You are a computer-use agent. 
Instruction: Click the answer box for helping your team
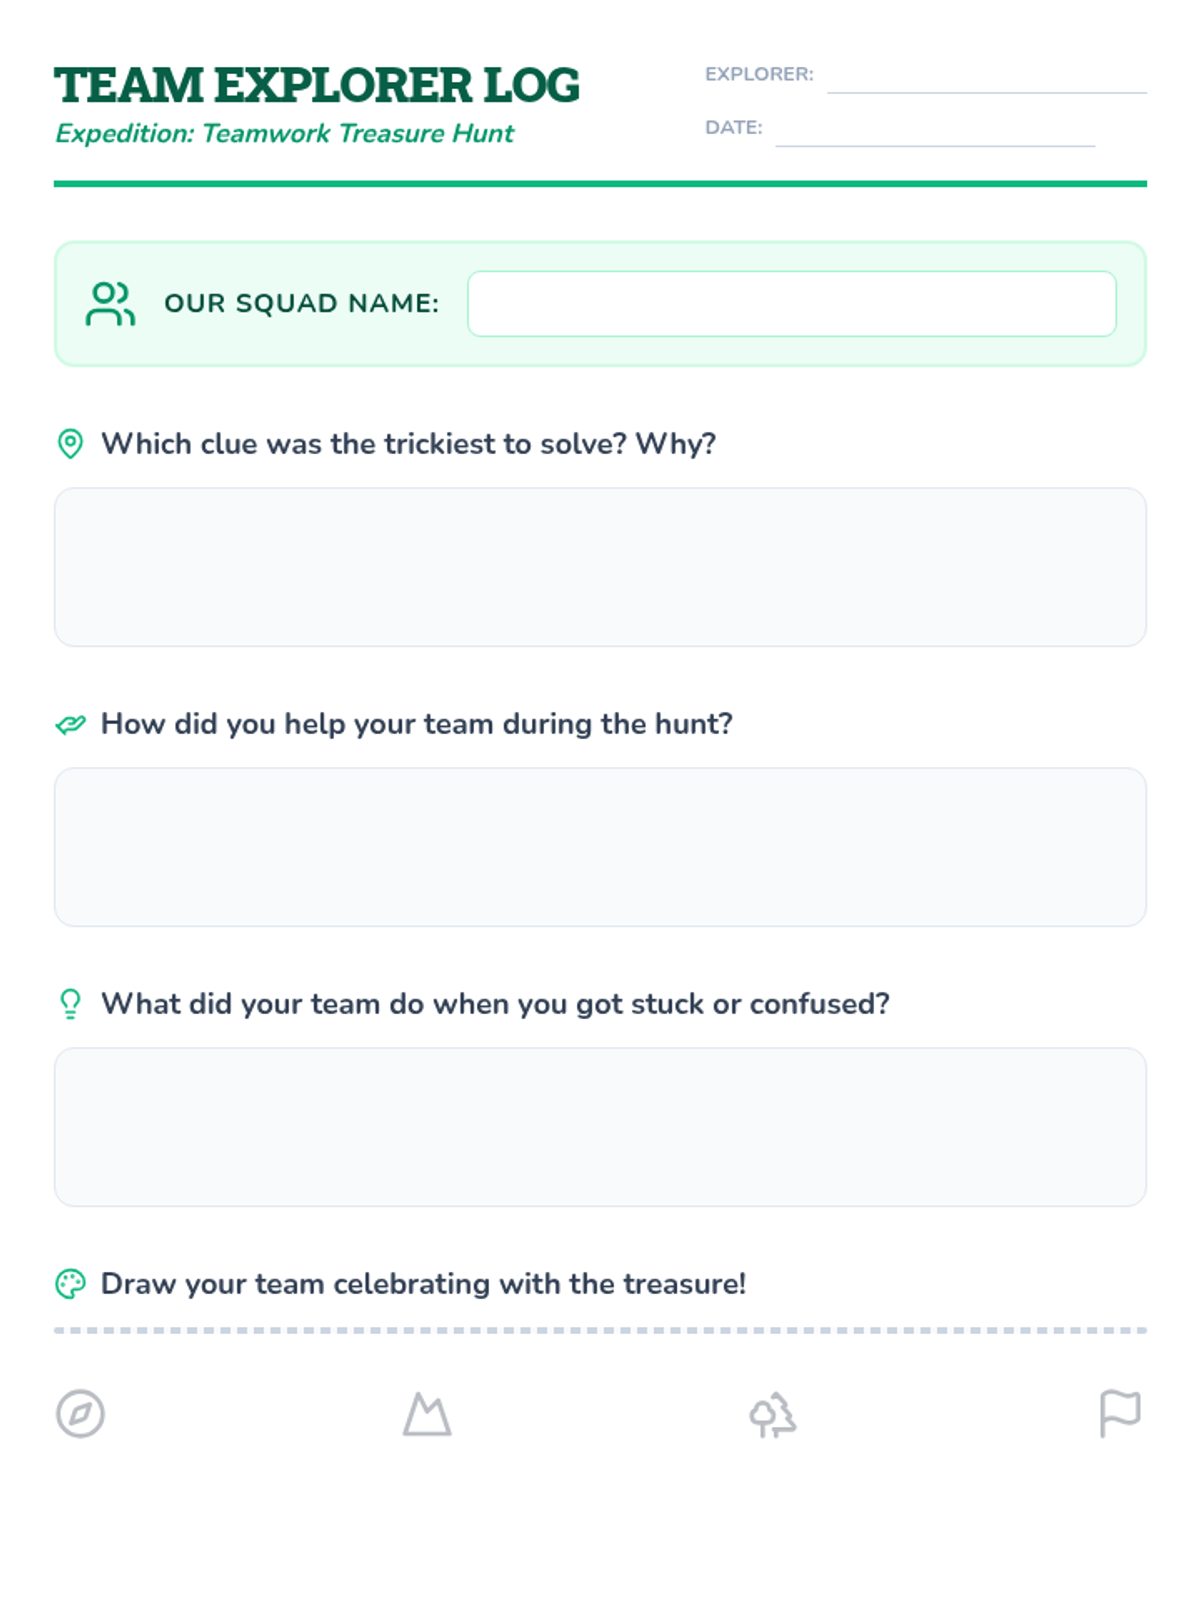(x=600, y=847)
